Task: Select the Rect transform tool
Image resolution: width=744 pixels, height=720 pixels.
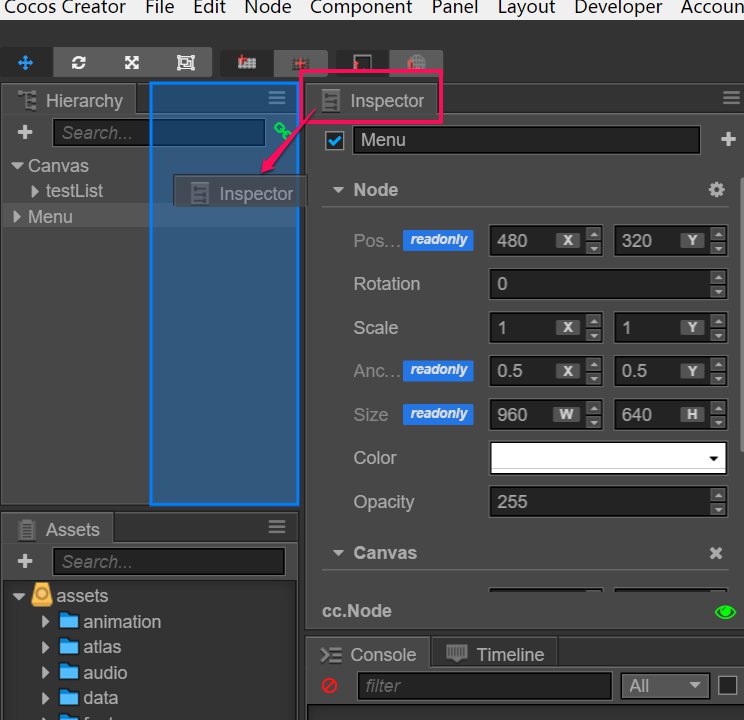Action: 186,62
